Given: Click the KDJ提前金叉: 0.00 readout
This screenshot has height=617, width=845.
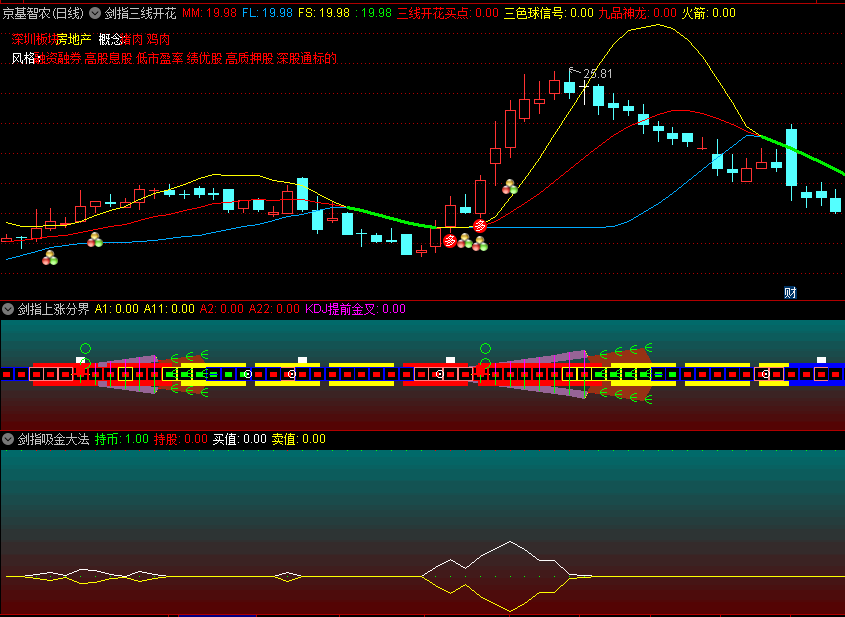Looking at the screenshot, I should [x=355, y=309].
